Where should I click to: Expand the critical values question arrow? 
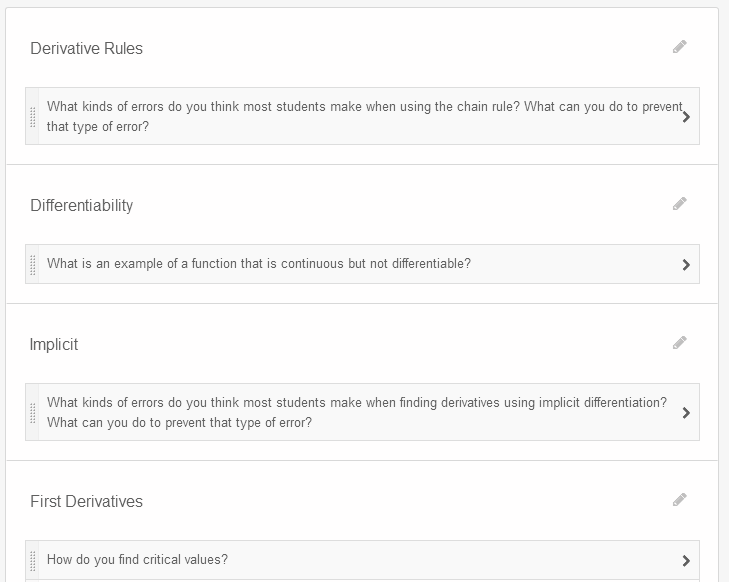(686, 561)
